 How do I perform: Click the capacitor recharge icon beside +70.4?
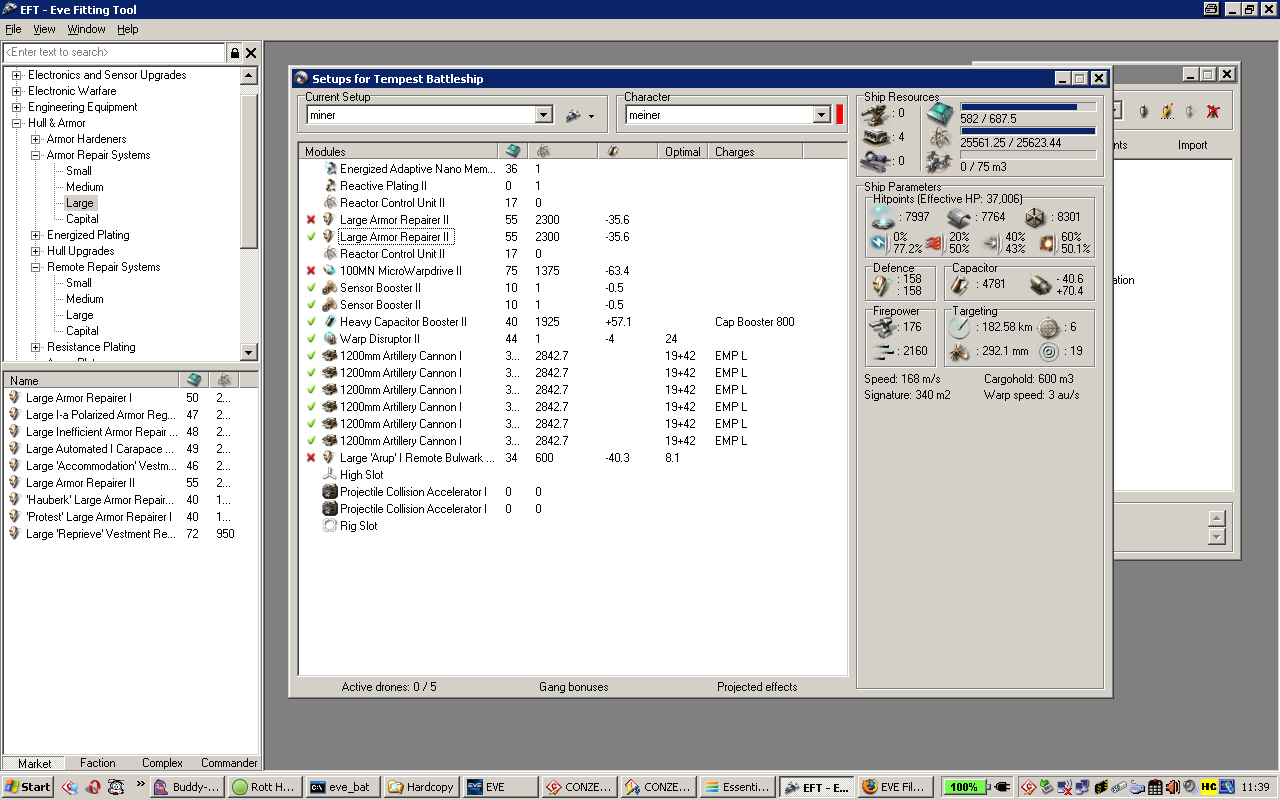[1041, 285]
